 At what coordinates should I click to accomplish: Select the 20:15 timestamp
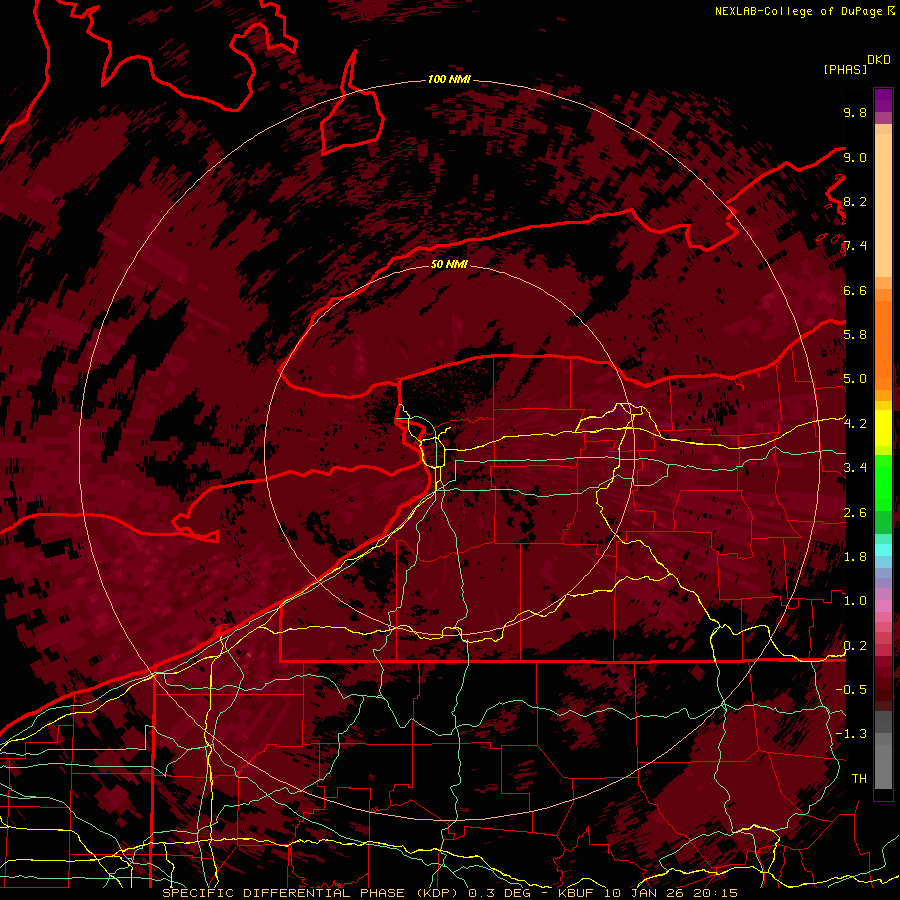pyautogui.click(x=718, y=893)
